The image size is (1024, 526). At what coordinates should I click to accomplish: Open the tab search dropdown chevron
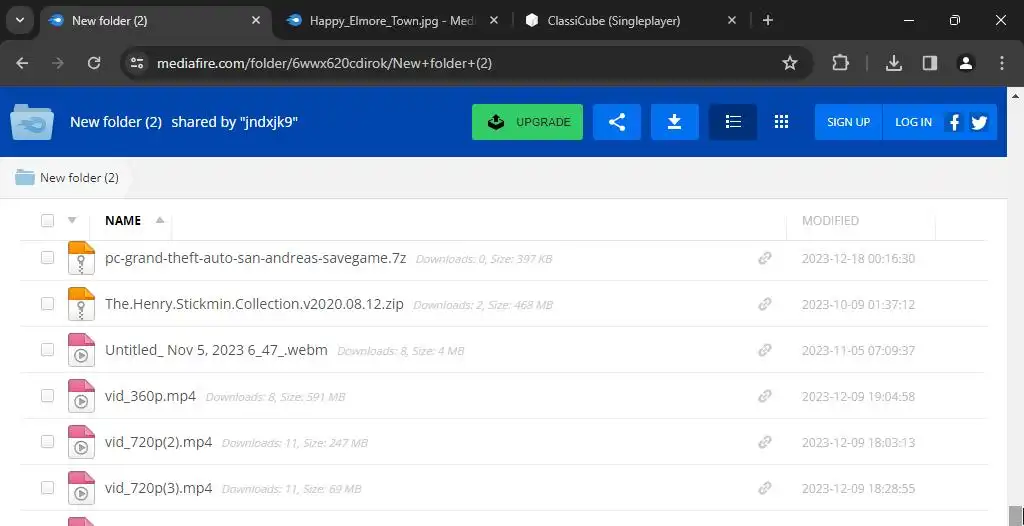tap(20, 21)
